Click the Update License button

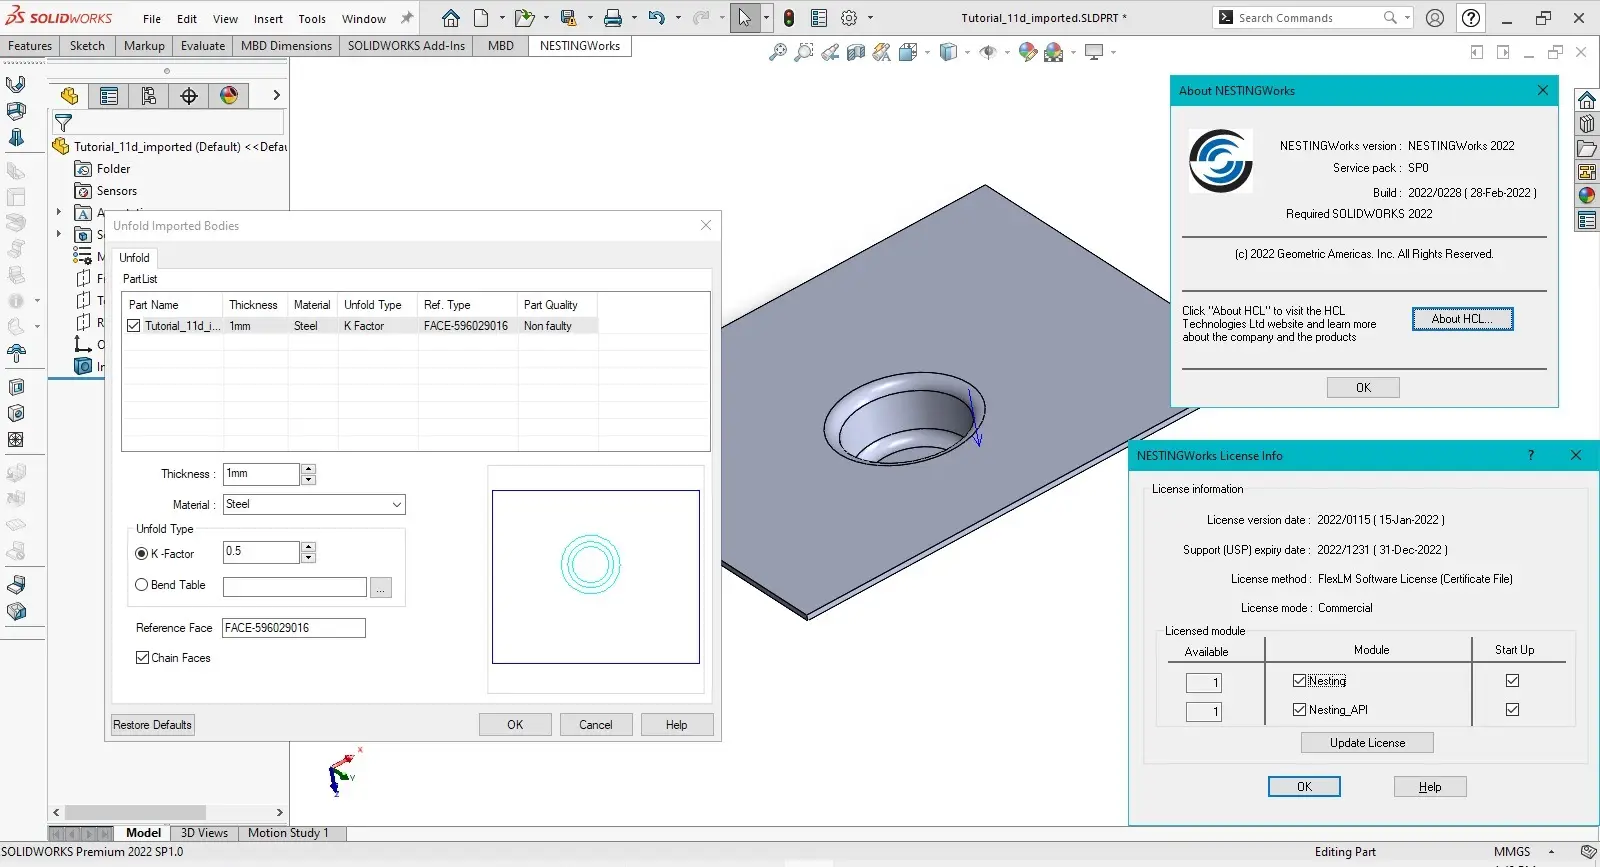tap(1367, 743)
